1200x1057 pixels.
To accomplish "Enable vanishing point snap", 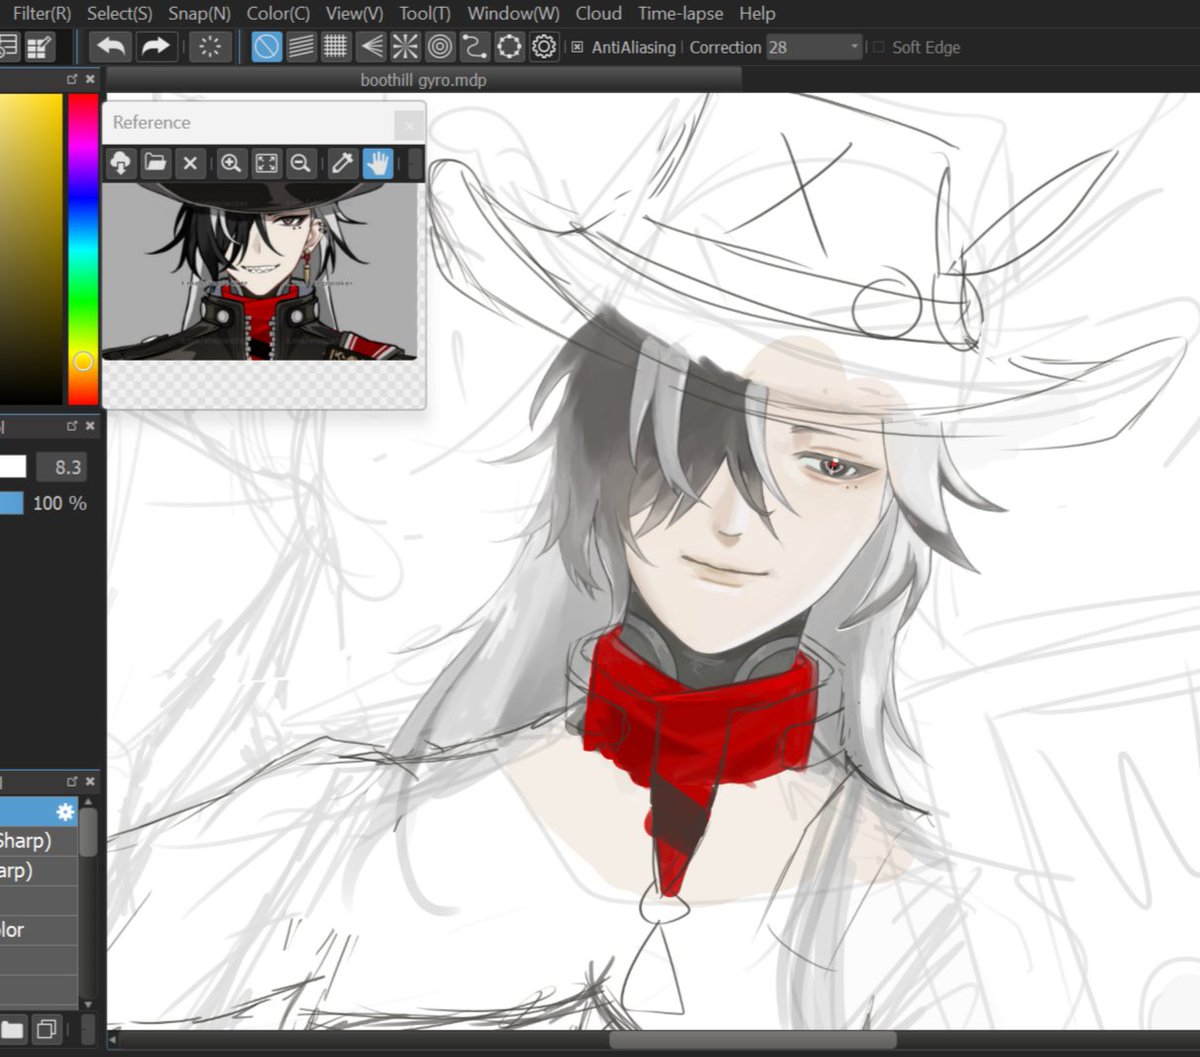I will click(371, 47).
